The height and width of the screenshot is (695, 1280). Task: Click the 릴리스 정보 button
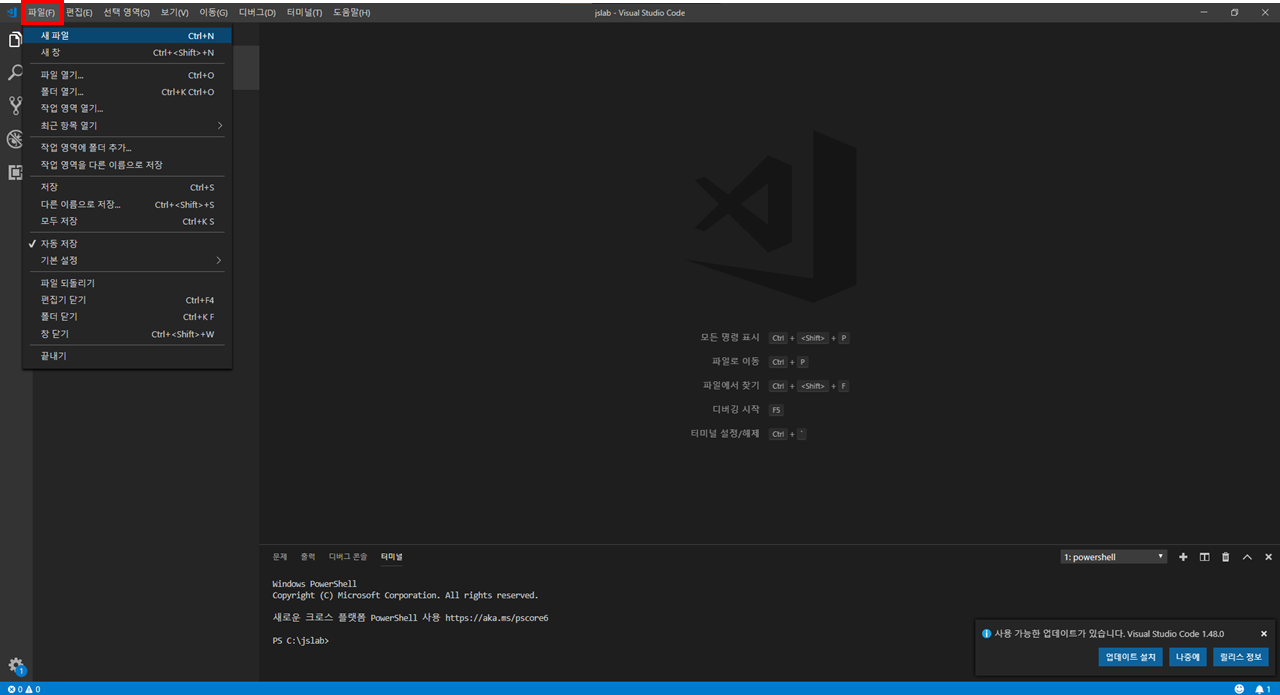(x=1241, y=657)
